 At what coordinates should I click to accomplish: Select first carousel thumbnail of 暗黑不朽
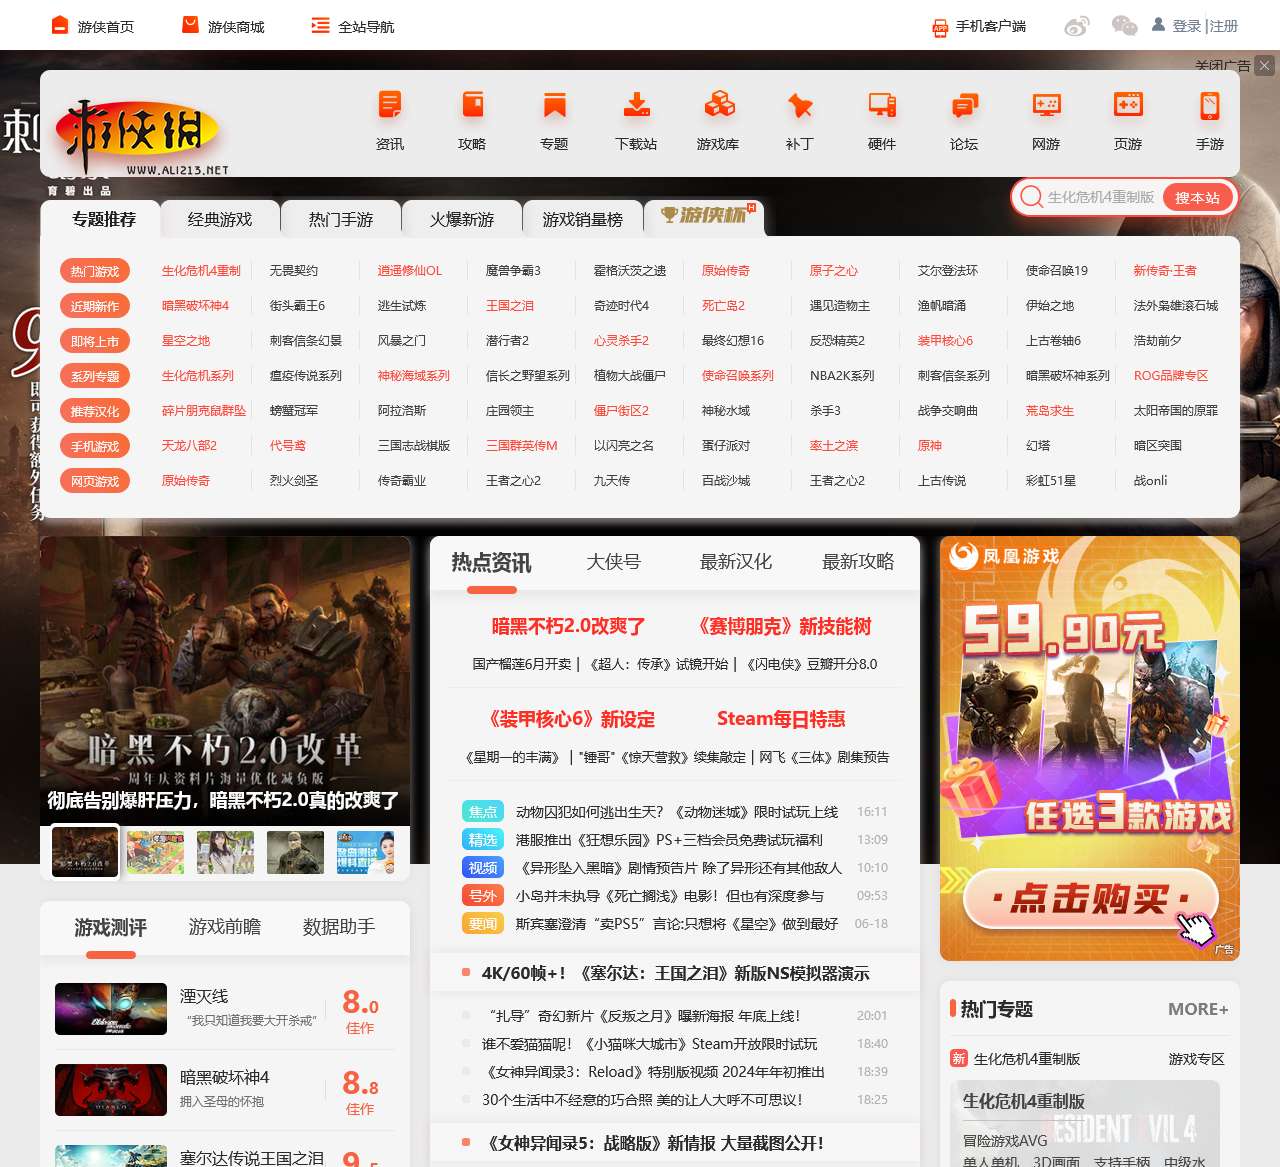(85, 852)
